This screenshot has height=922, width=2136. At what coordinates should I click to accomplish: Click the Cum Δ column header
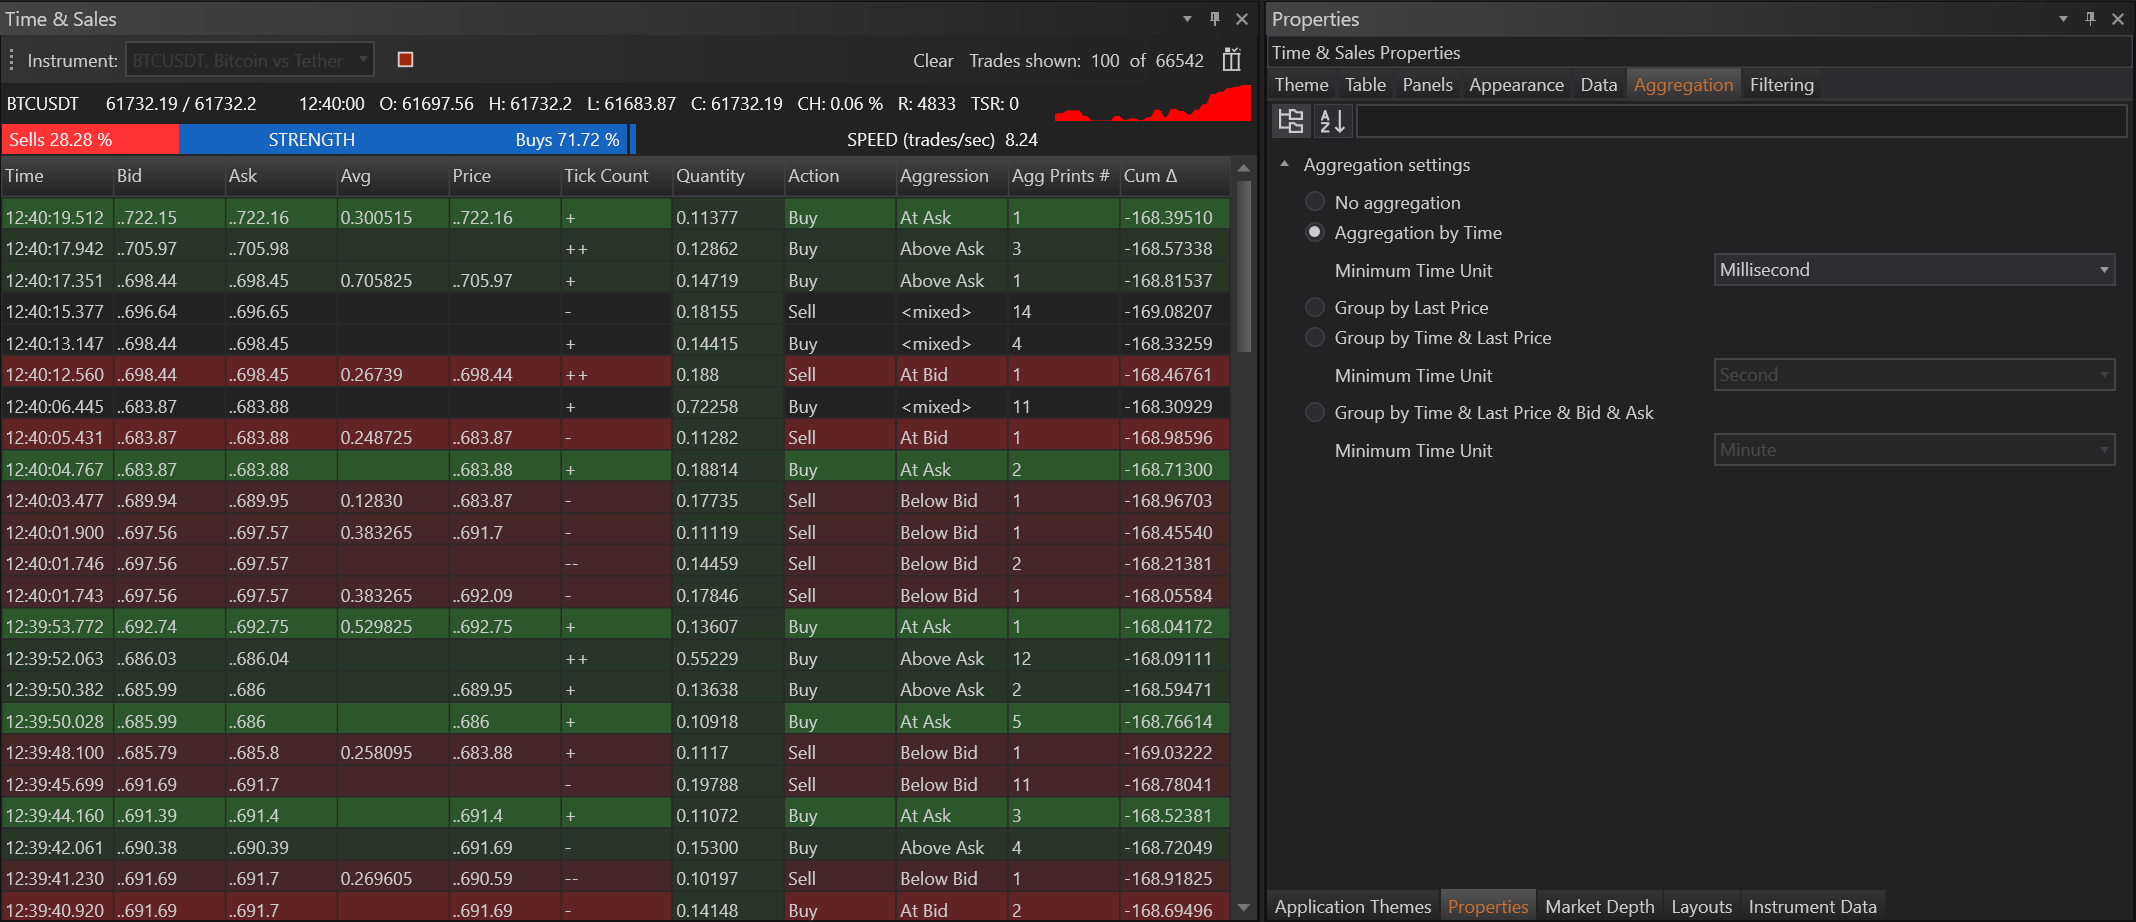coord(1150,176)
